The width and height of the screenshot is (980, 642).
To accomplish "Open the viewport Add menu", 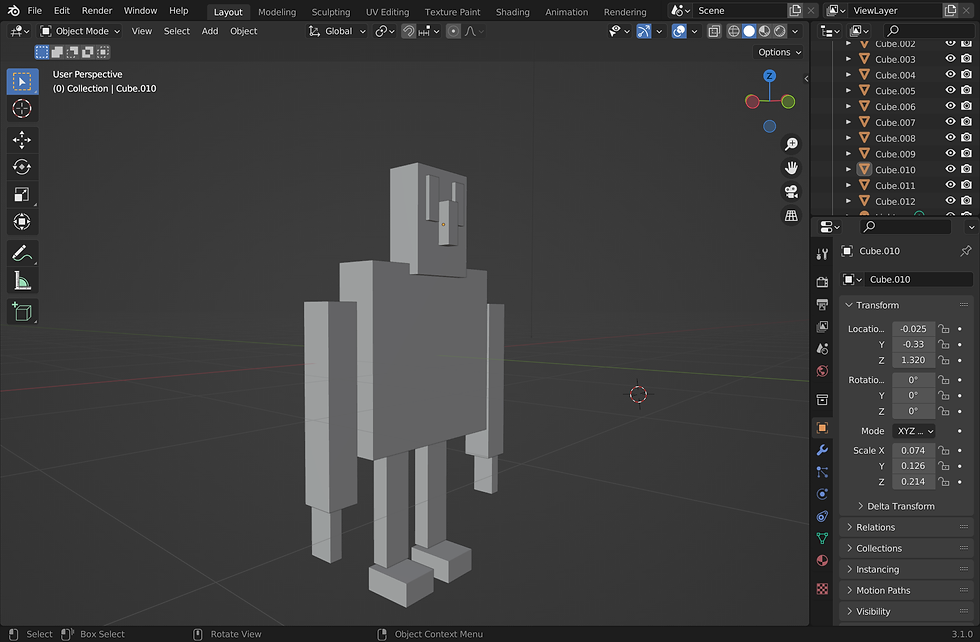I will tap(210, 31).
